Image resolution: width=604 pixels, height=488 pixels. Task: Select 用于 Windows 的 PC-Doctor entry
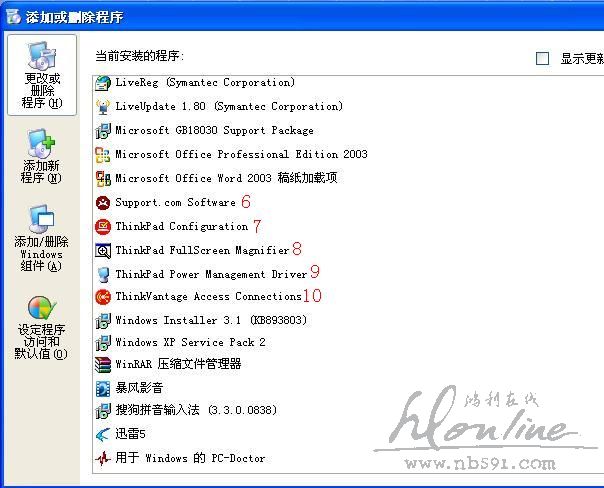point(191,458)
